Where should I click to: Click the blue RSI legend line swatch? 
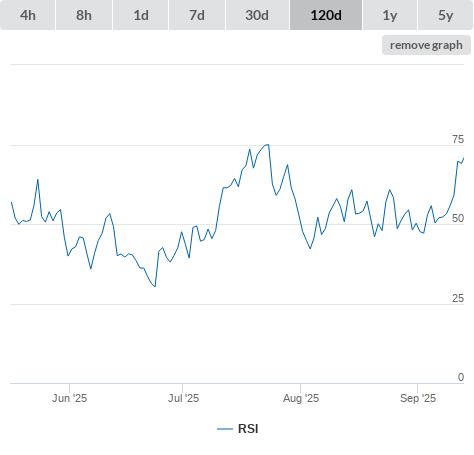tap(225, 429)
